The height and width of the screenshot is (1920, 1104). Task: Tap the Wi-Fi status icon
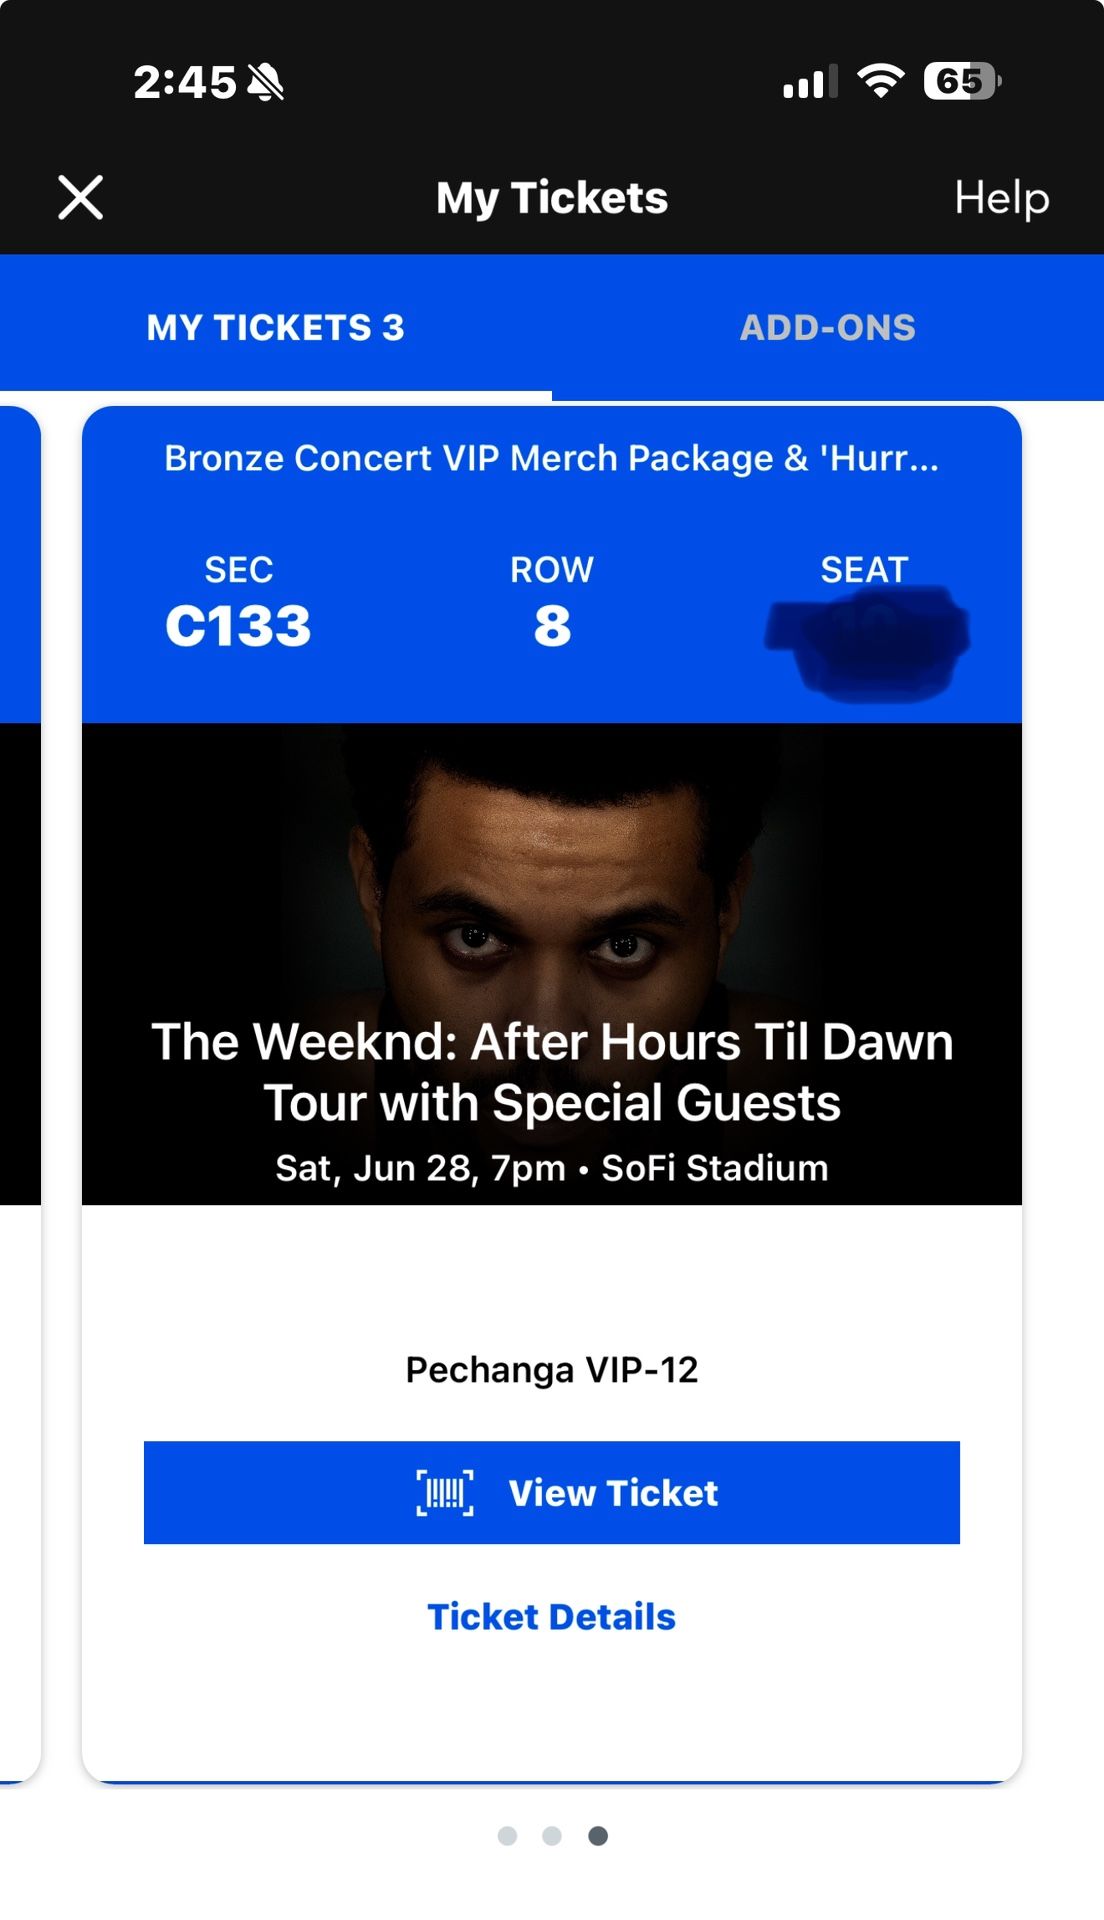tap(880, 81)
